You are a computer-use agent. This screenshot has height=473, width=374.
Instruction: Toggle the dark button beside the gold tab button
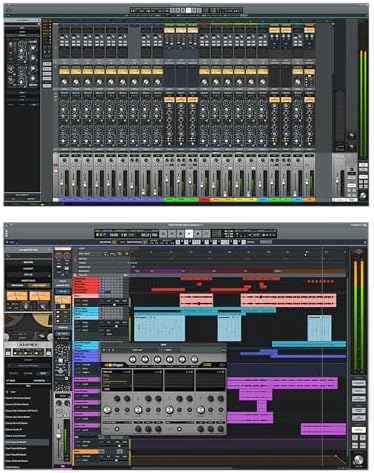17,286
